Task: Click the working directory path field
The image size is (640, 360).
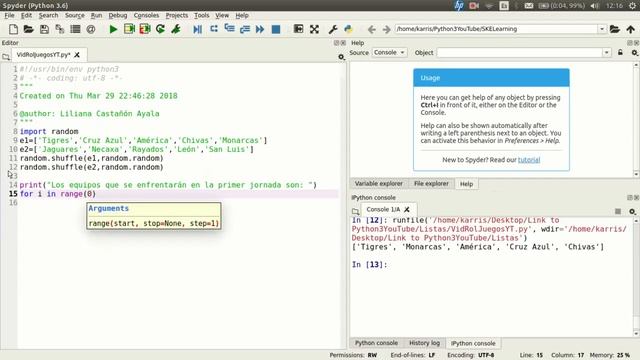Action: pyautogui.click(x=496, y=29)
